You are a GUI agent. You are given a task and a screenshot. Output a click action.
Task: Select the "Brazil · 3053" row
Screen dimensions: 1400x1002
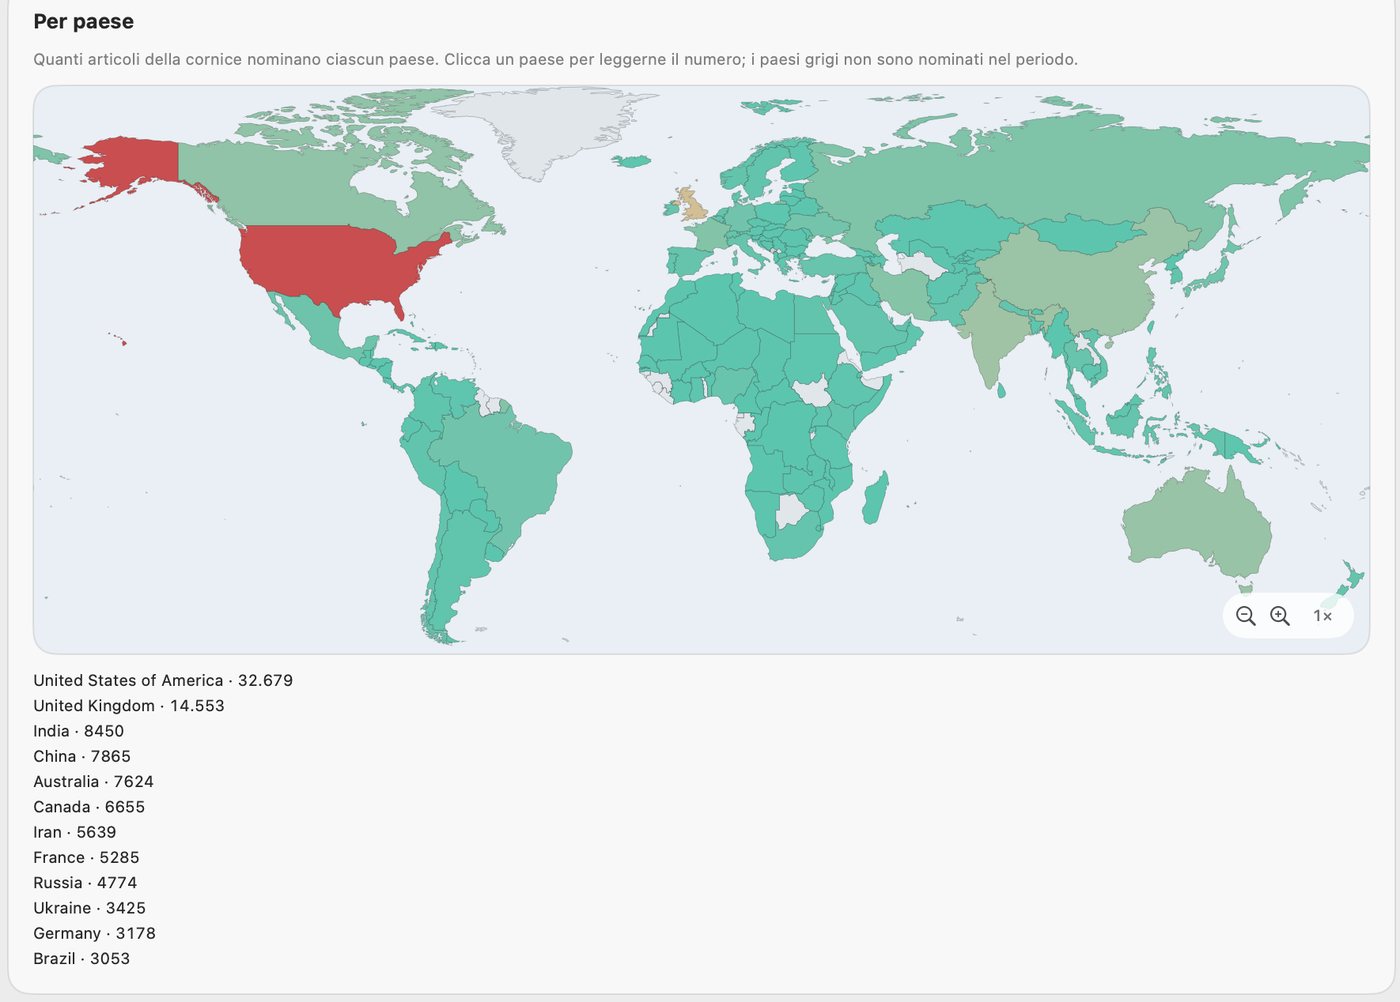(x=82, y=959)
